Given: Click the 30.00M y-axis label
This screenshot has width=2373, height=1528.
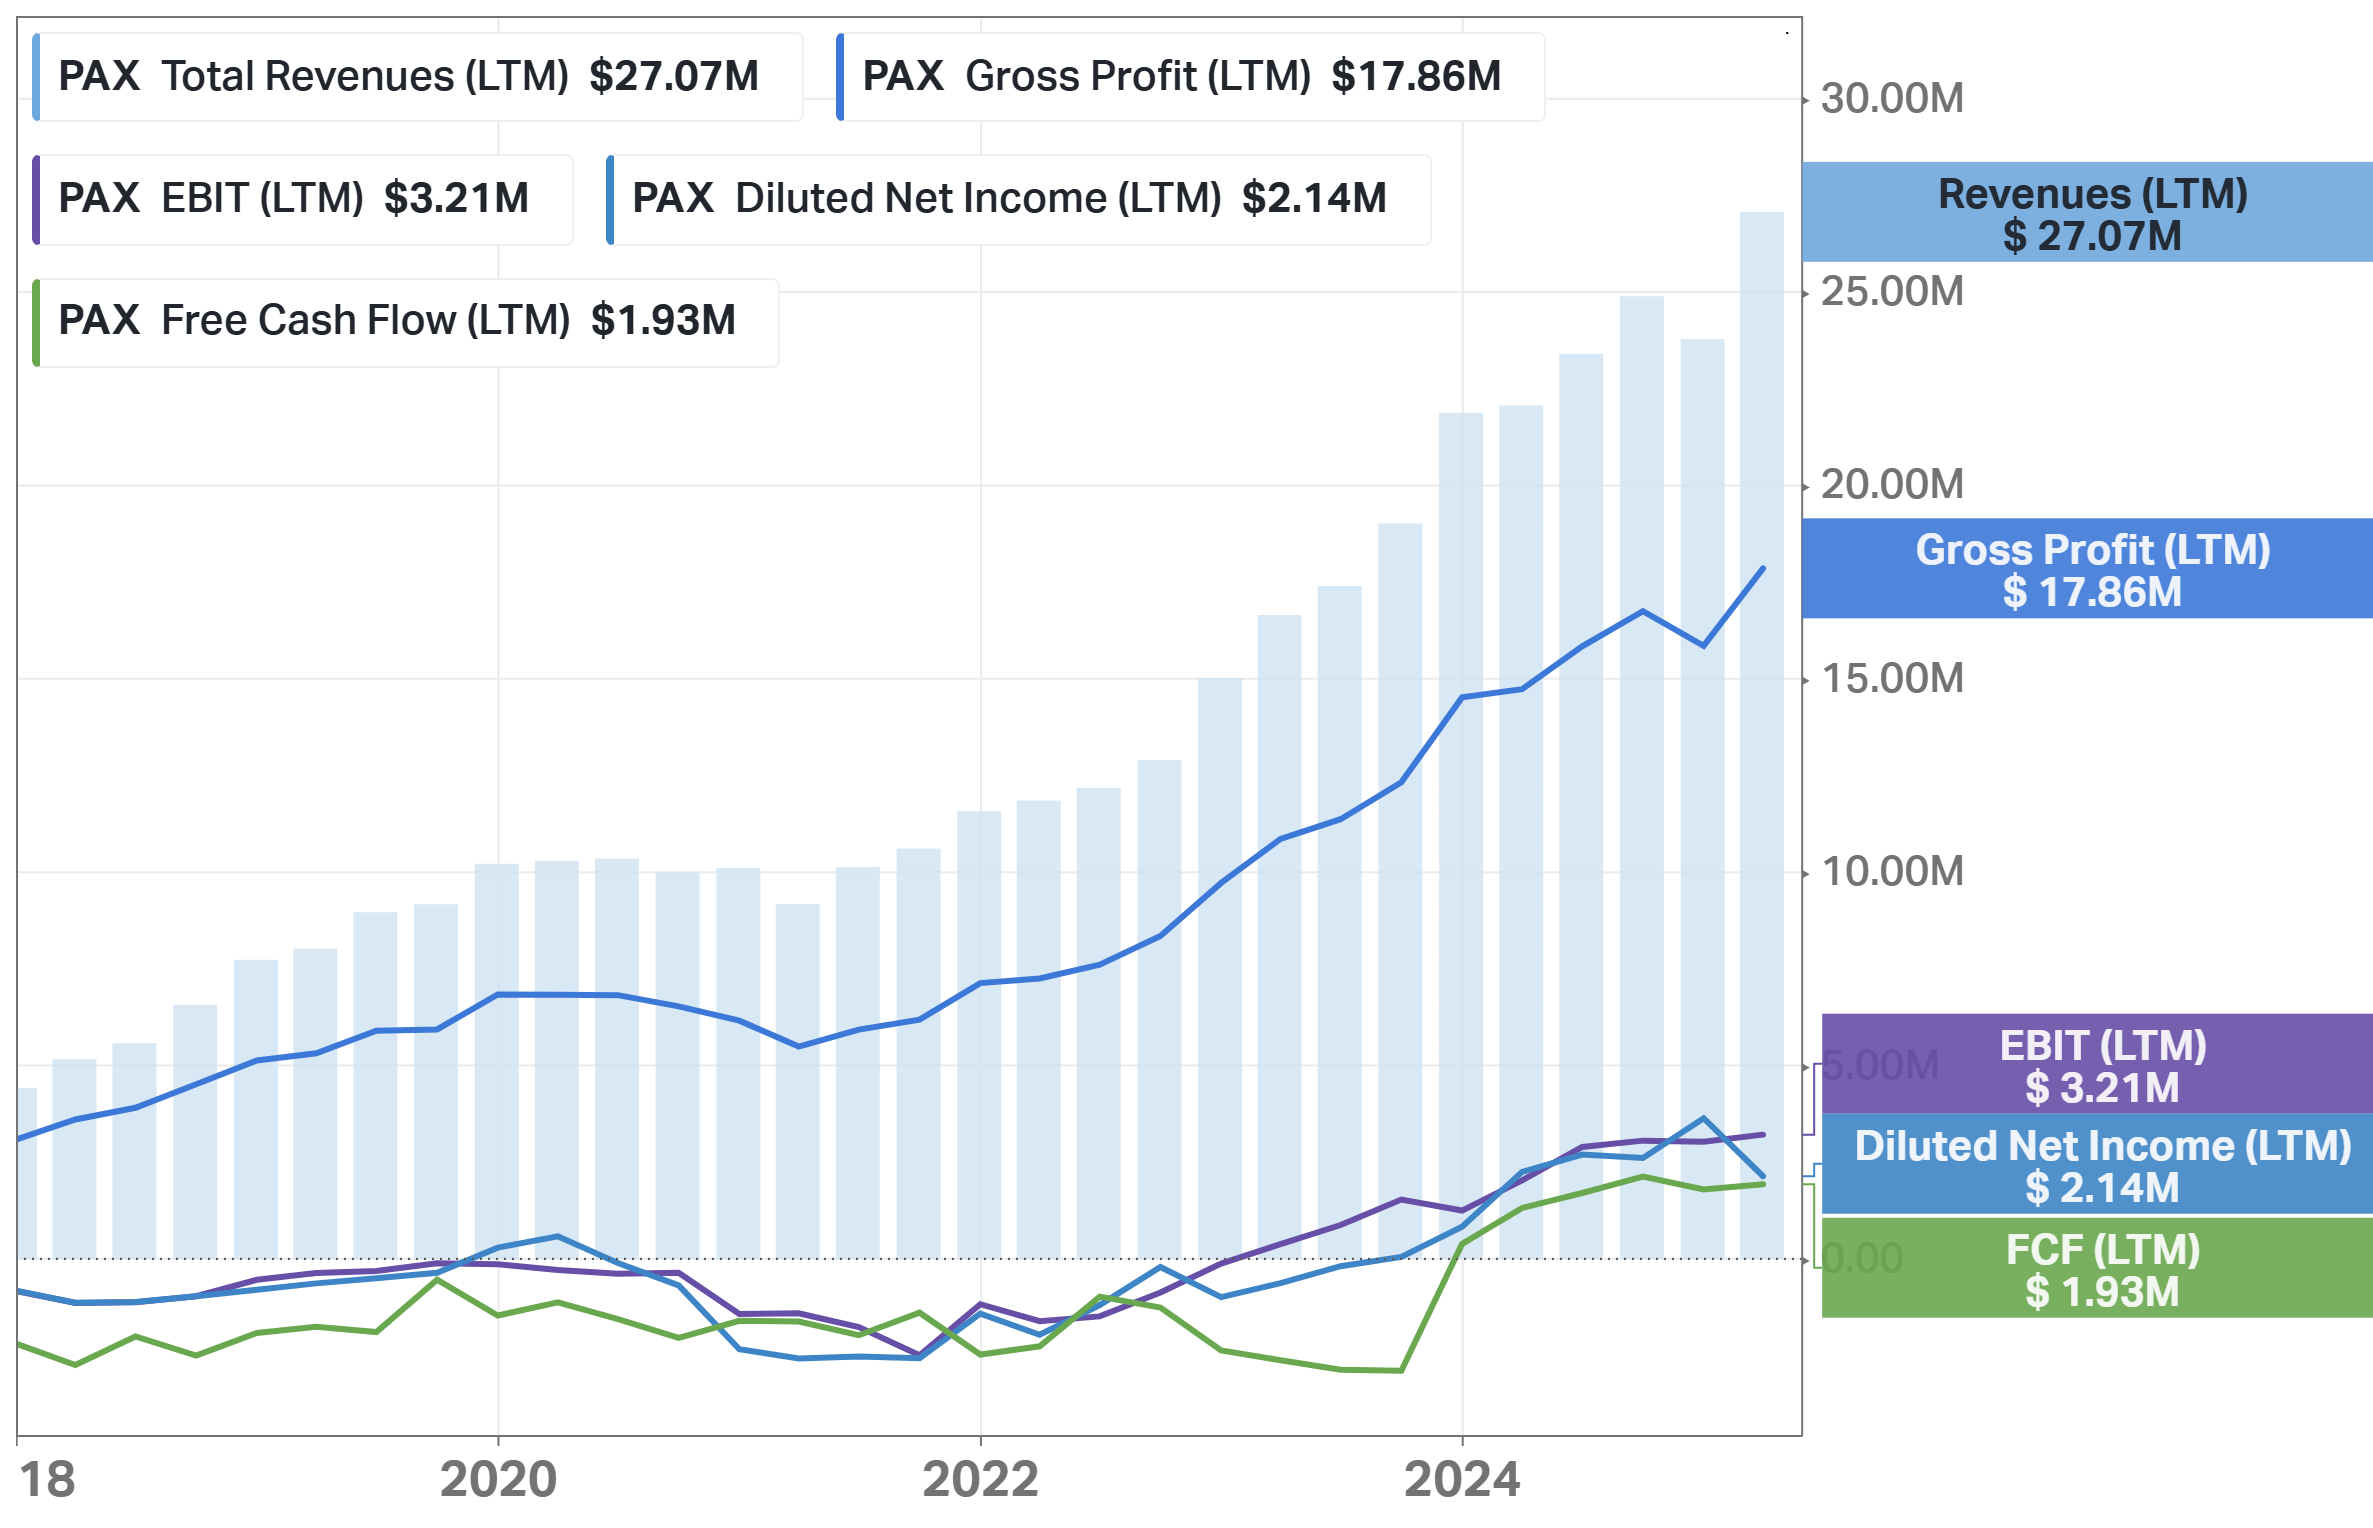Looking at the screenshot, I should [1891, 99].
